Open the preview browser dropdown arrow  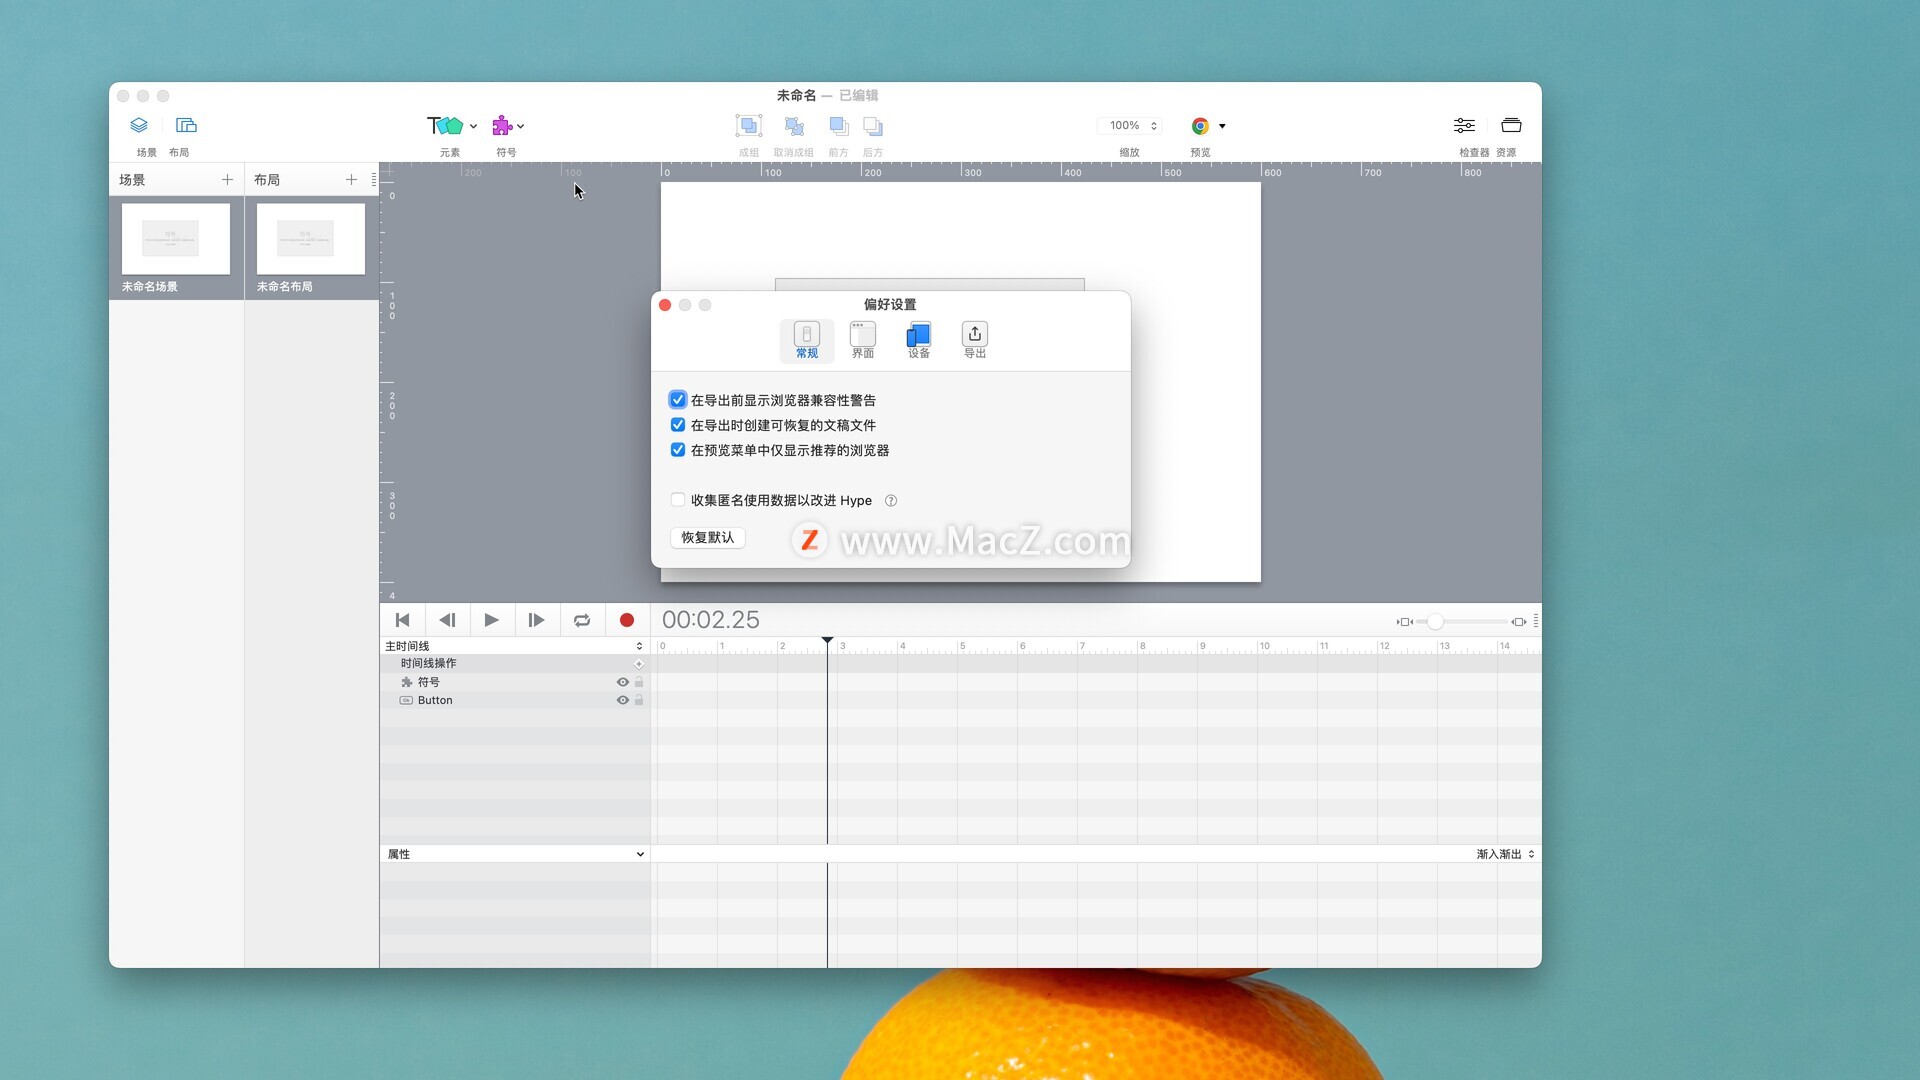(x=1222, y=127)
